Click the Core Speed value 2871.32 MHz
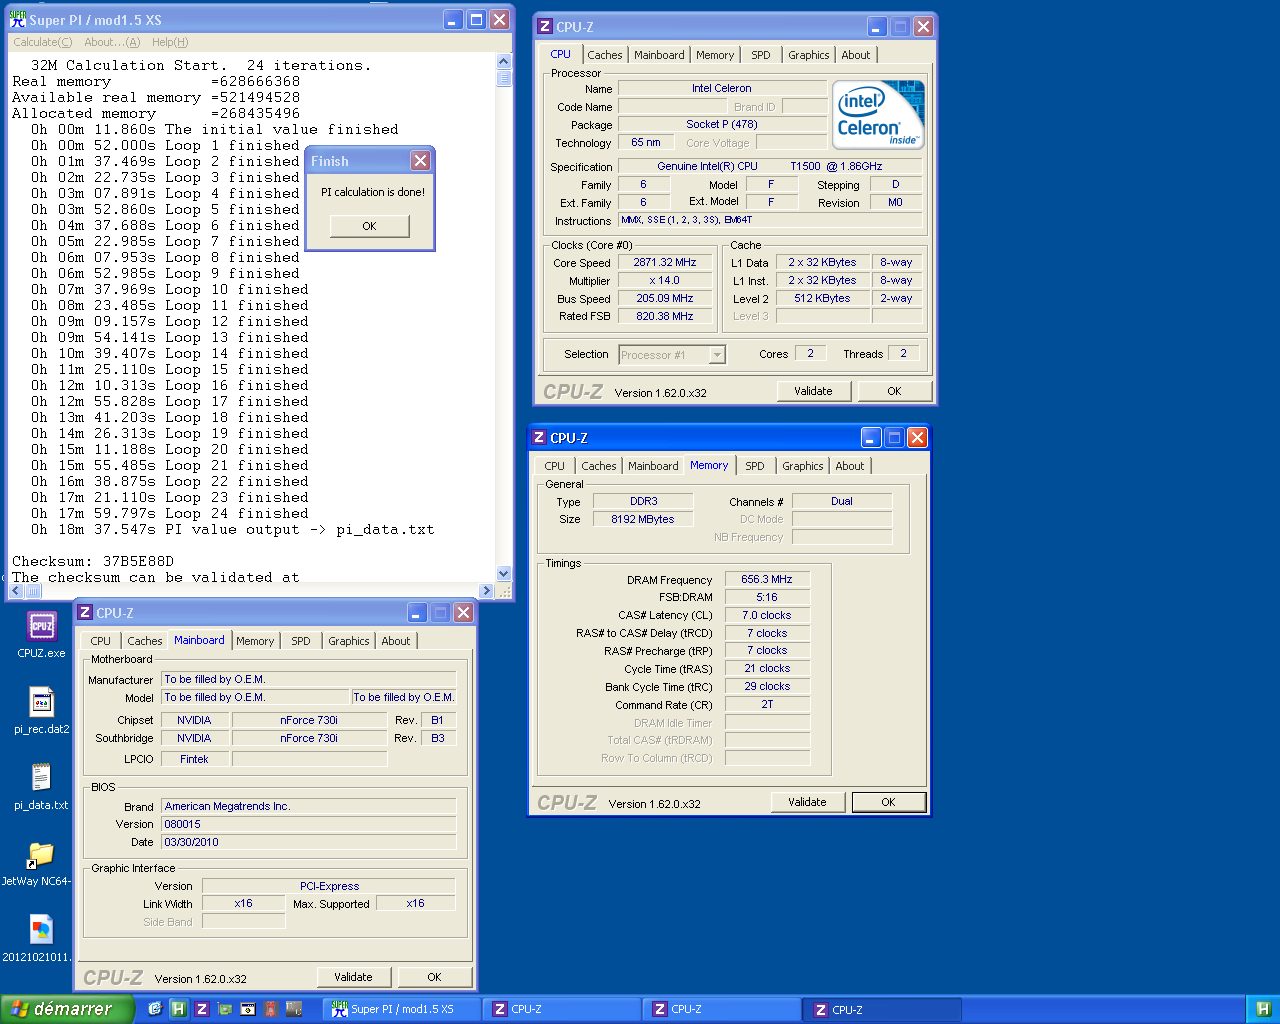The height and width of the screenshot is (1024, 1280). (x=664, y=262)
